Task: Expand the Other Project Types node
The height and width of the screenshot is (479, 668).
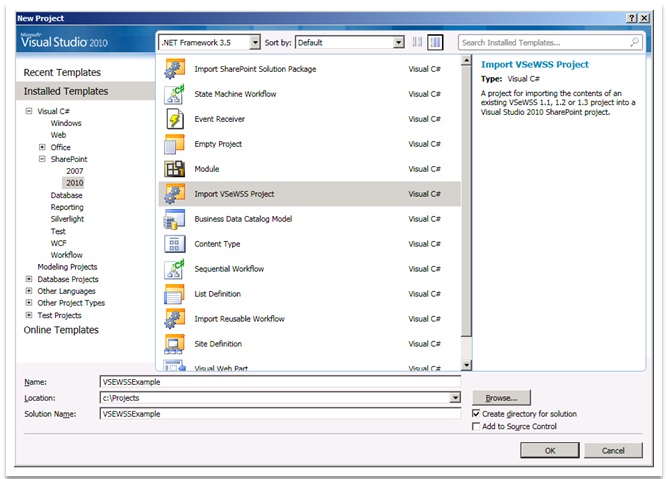Action: 29,303
